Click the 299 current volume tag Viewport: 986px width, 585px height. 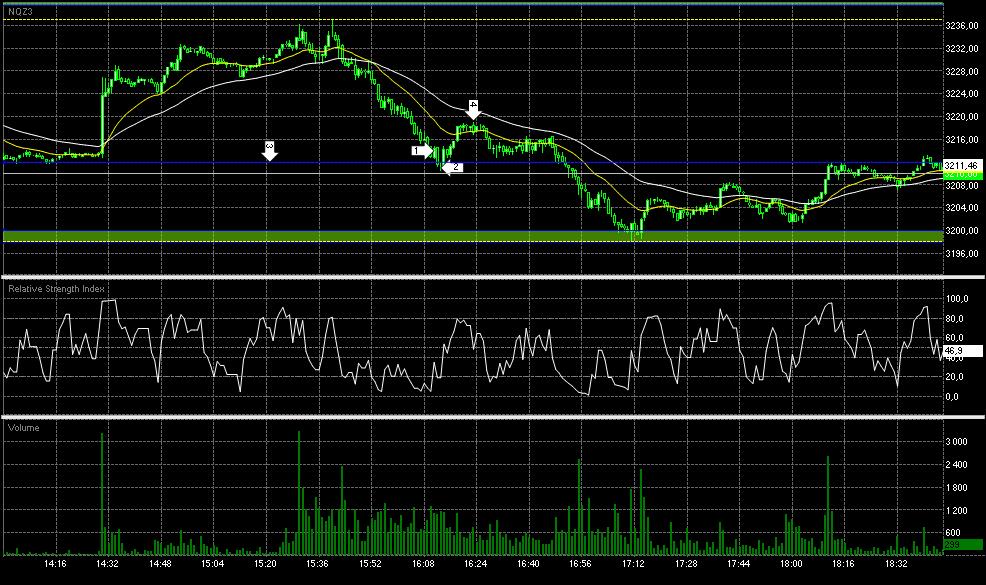coord(962,544)
